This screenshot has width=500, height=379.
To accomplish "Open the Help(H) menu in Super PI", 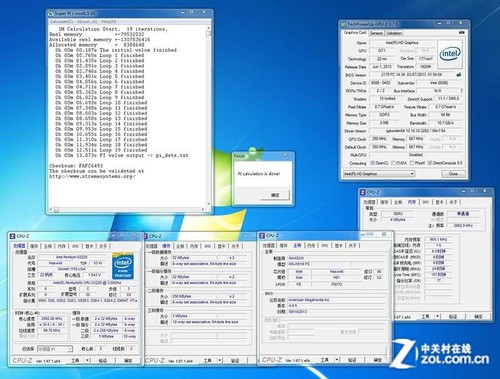I will [x=109, y=22].
